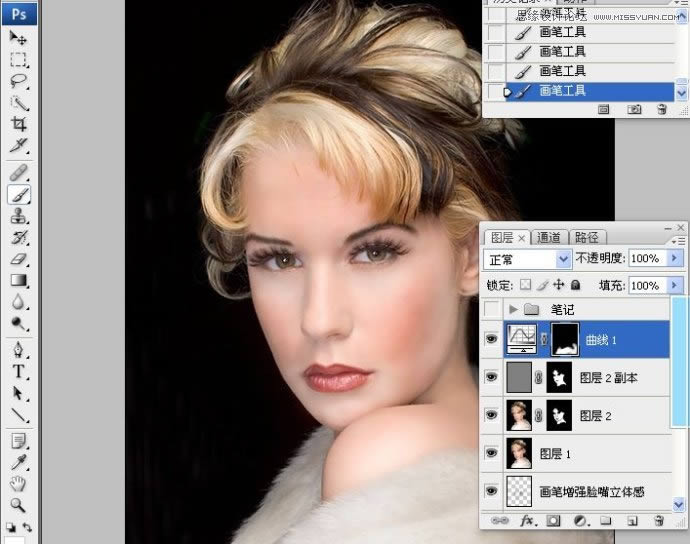Create new snapshot with camera icon
Image resolution: width=690 pixels, height=544 pixels.
[x=633, y=109]
